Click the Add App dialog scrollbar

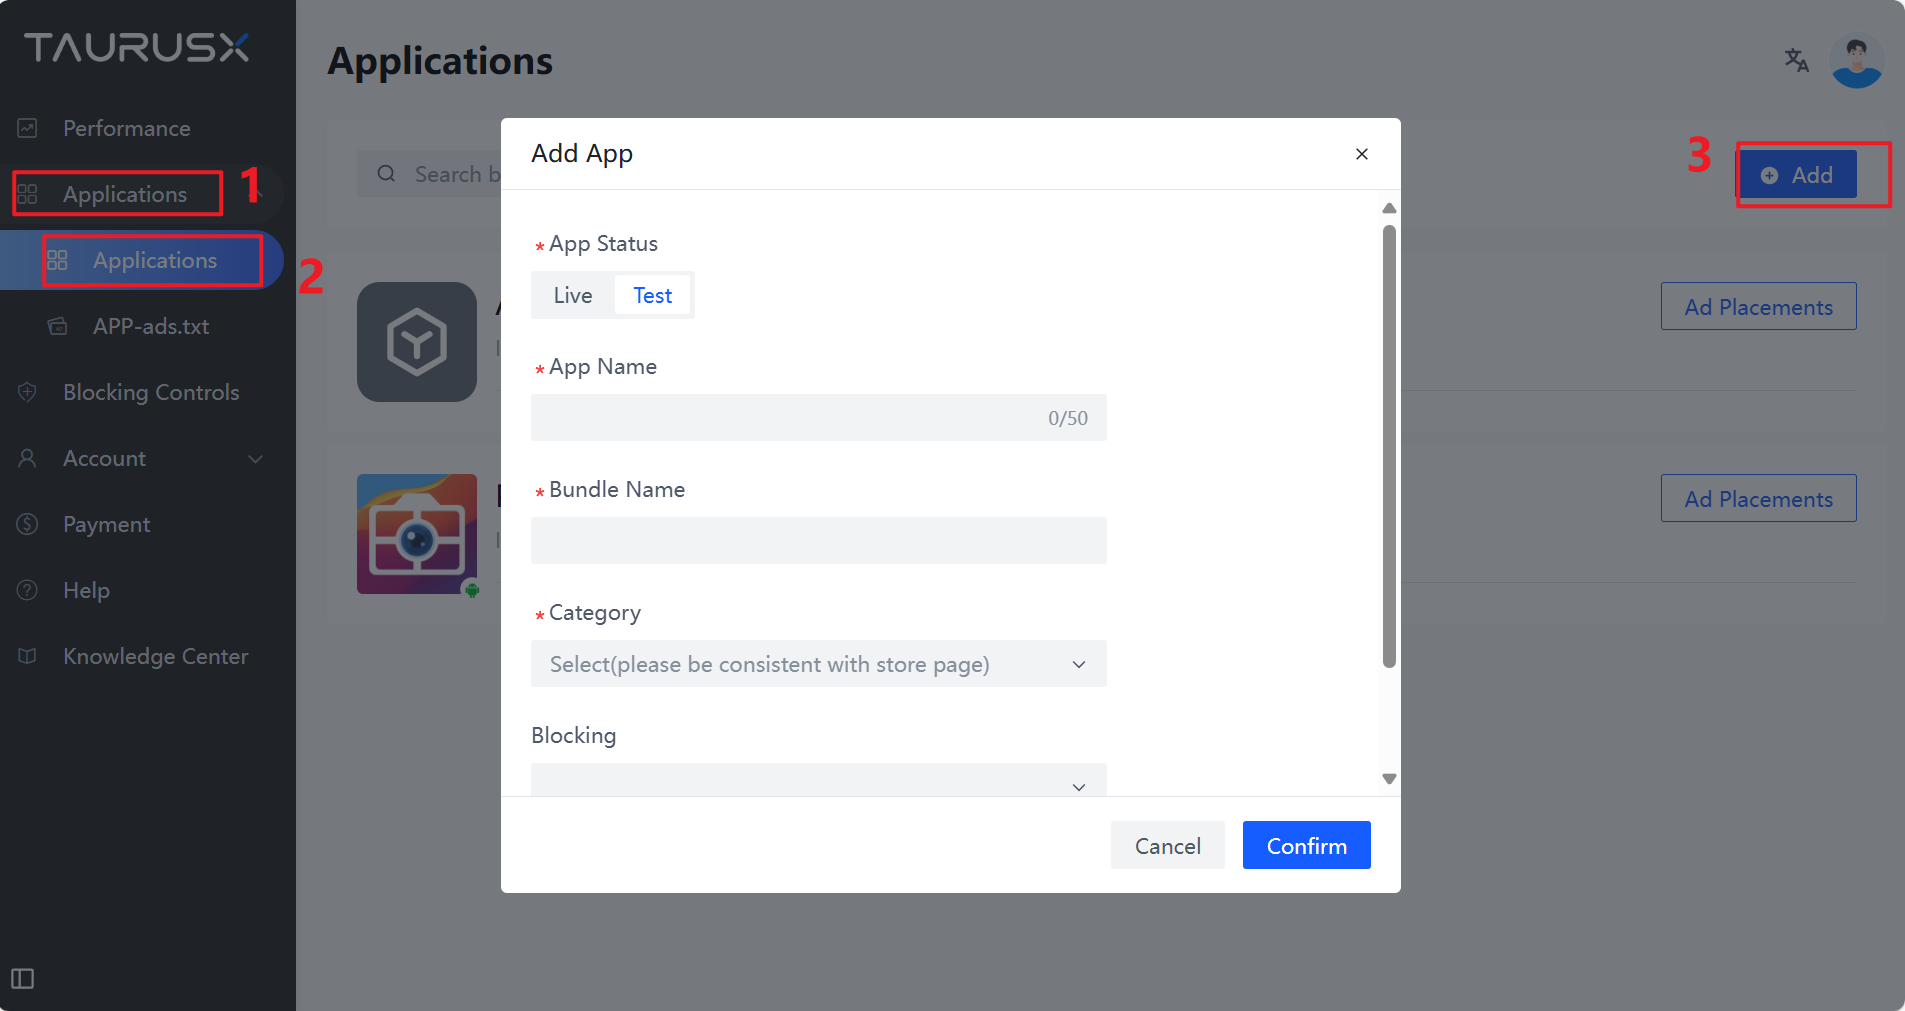point(1389,446)
